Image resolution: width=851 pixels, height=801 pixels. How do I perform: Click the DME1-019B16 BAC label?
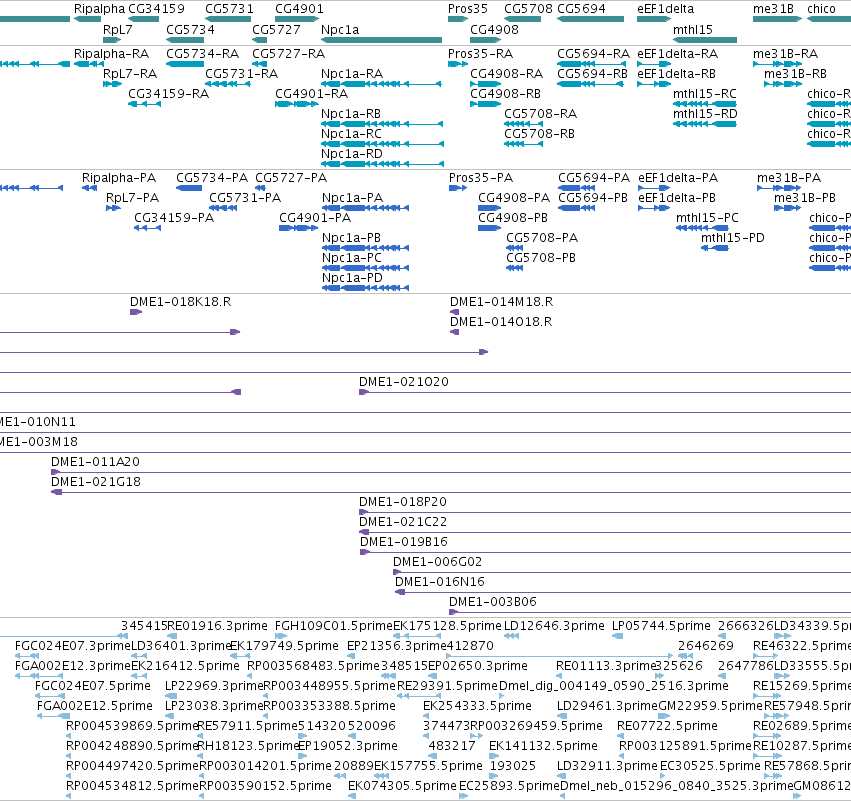tap(404, 542)
